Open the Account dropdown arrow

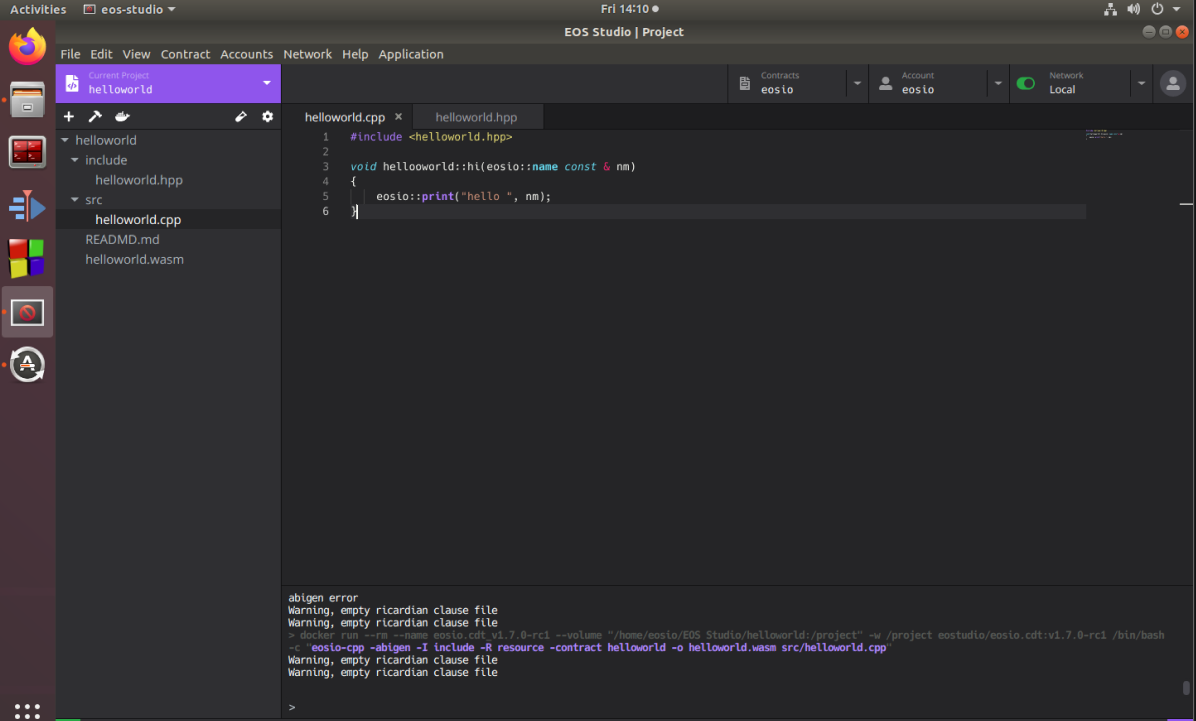click(x=998, y=83)
